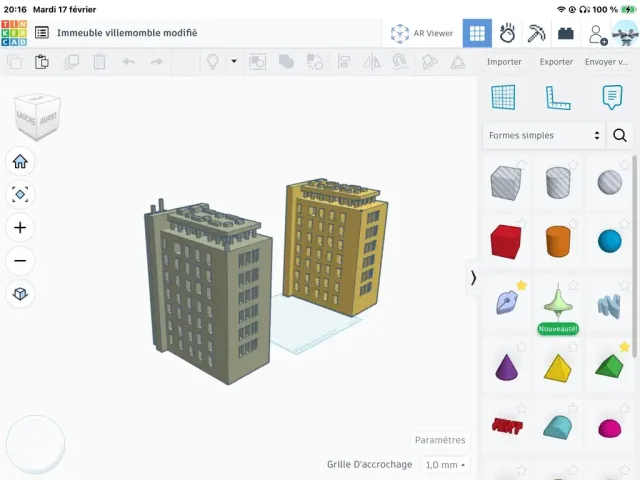Toggle orthographic perspective view
The image size is (640, 480).
(x=20, y=293)
